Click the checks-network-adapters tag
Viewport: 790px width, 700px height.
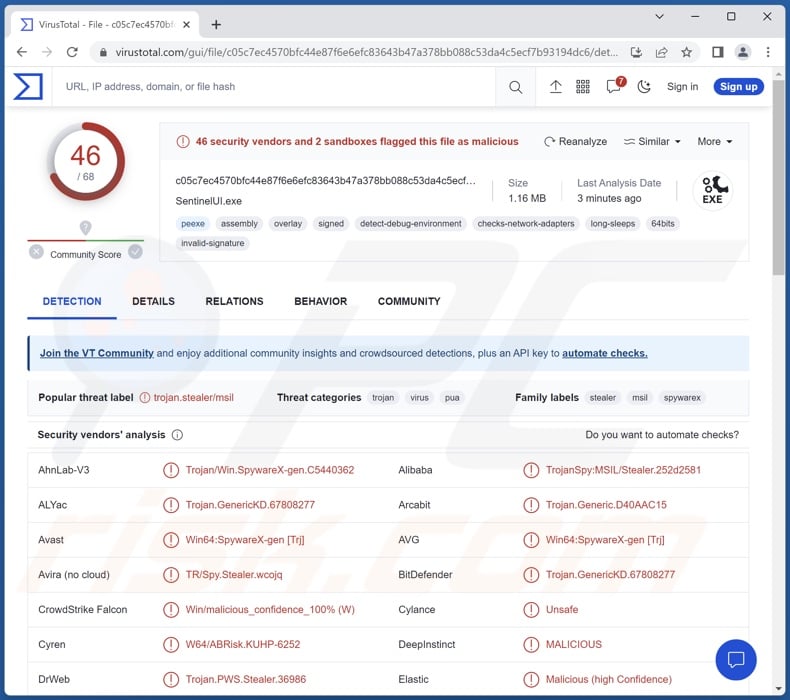(525, 224)
